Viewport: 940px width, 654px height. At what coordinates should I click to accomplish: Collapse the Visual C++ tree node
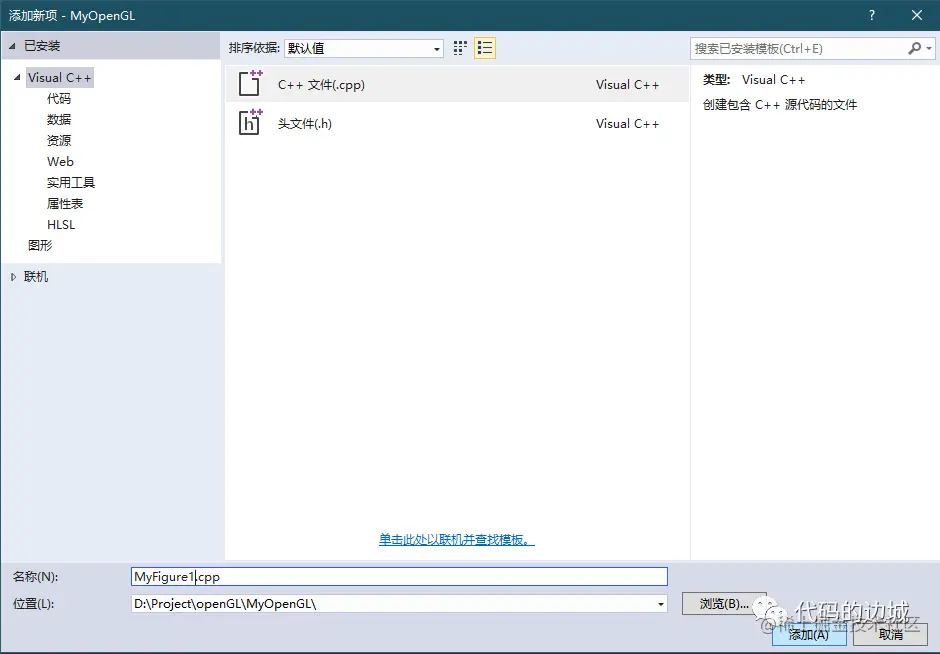(x=17, y=77)
